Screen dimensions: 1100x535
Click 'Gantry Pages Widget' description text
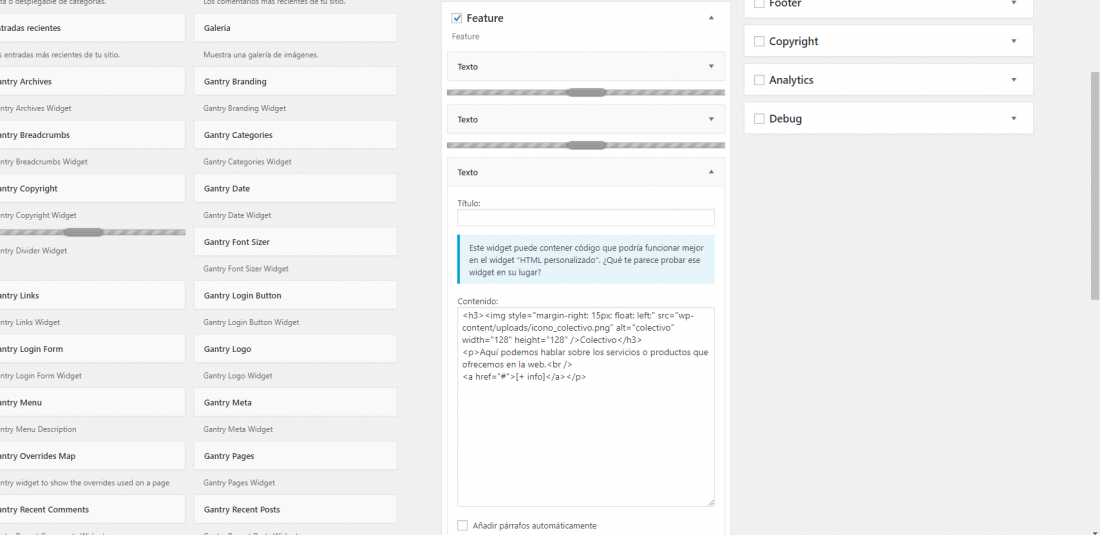pyautogui.click(x=239, y=482)
